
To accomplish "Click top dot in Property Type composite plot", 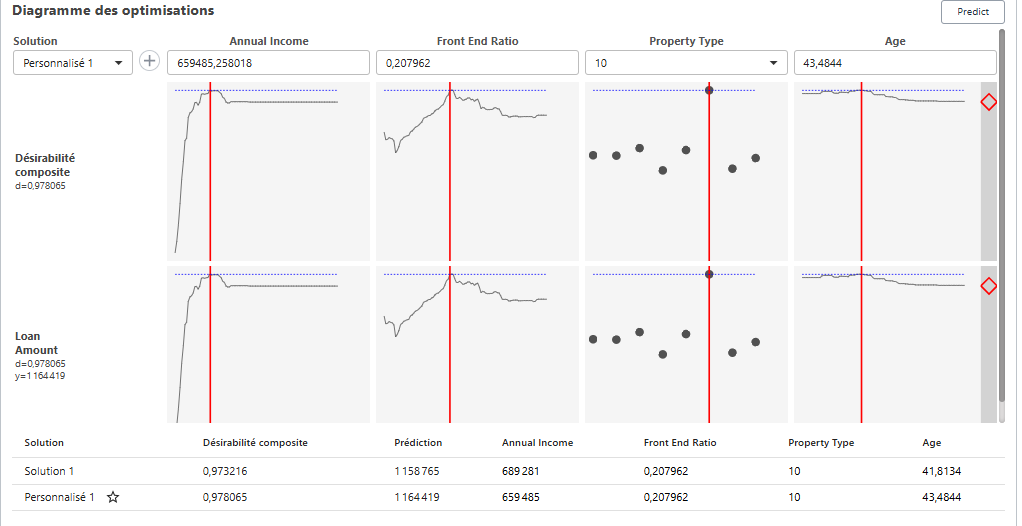I will (x=709, y=90).
